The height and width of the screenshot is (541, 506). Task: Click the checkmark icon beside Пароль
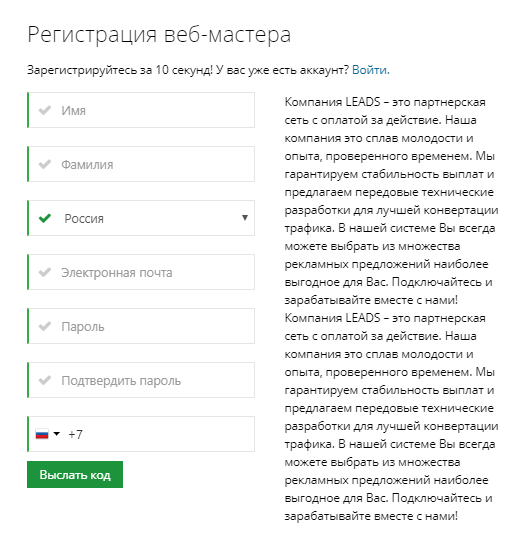pyautogui.click(x=45, y=326)
